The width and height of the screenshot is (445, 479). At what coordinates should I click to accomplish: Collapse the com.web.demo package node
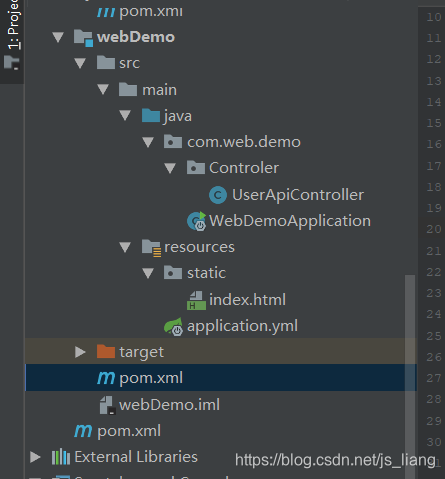tap(148, 142)
